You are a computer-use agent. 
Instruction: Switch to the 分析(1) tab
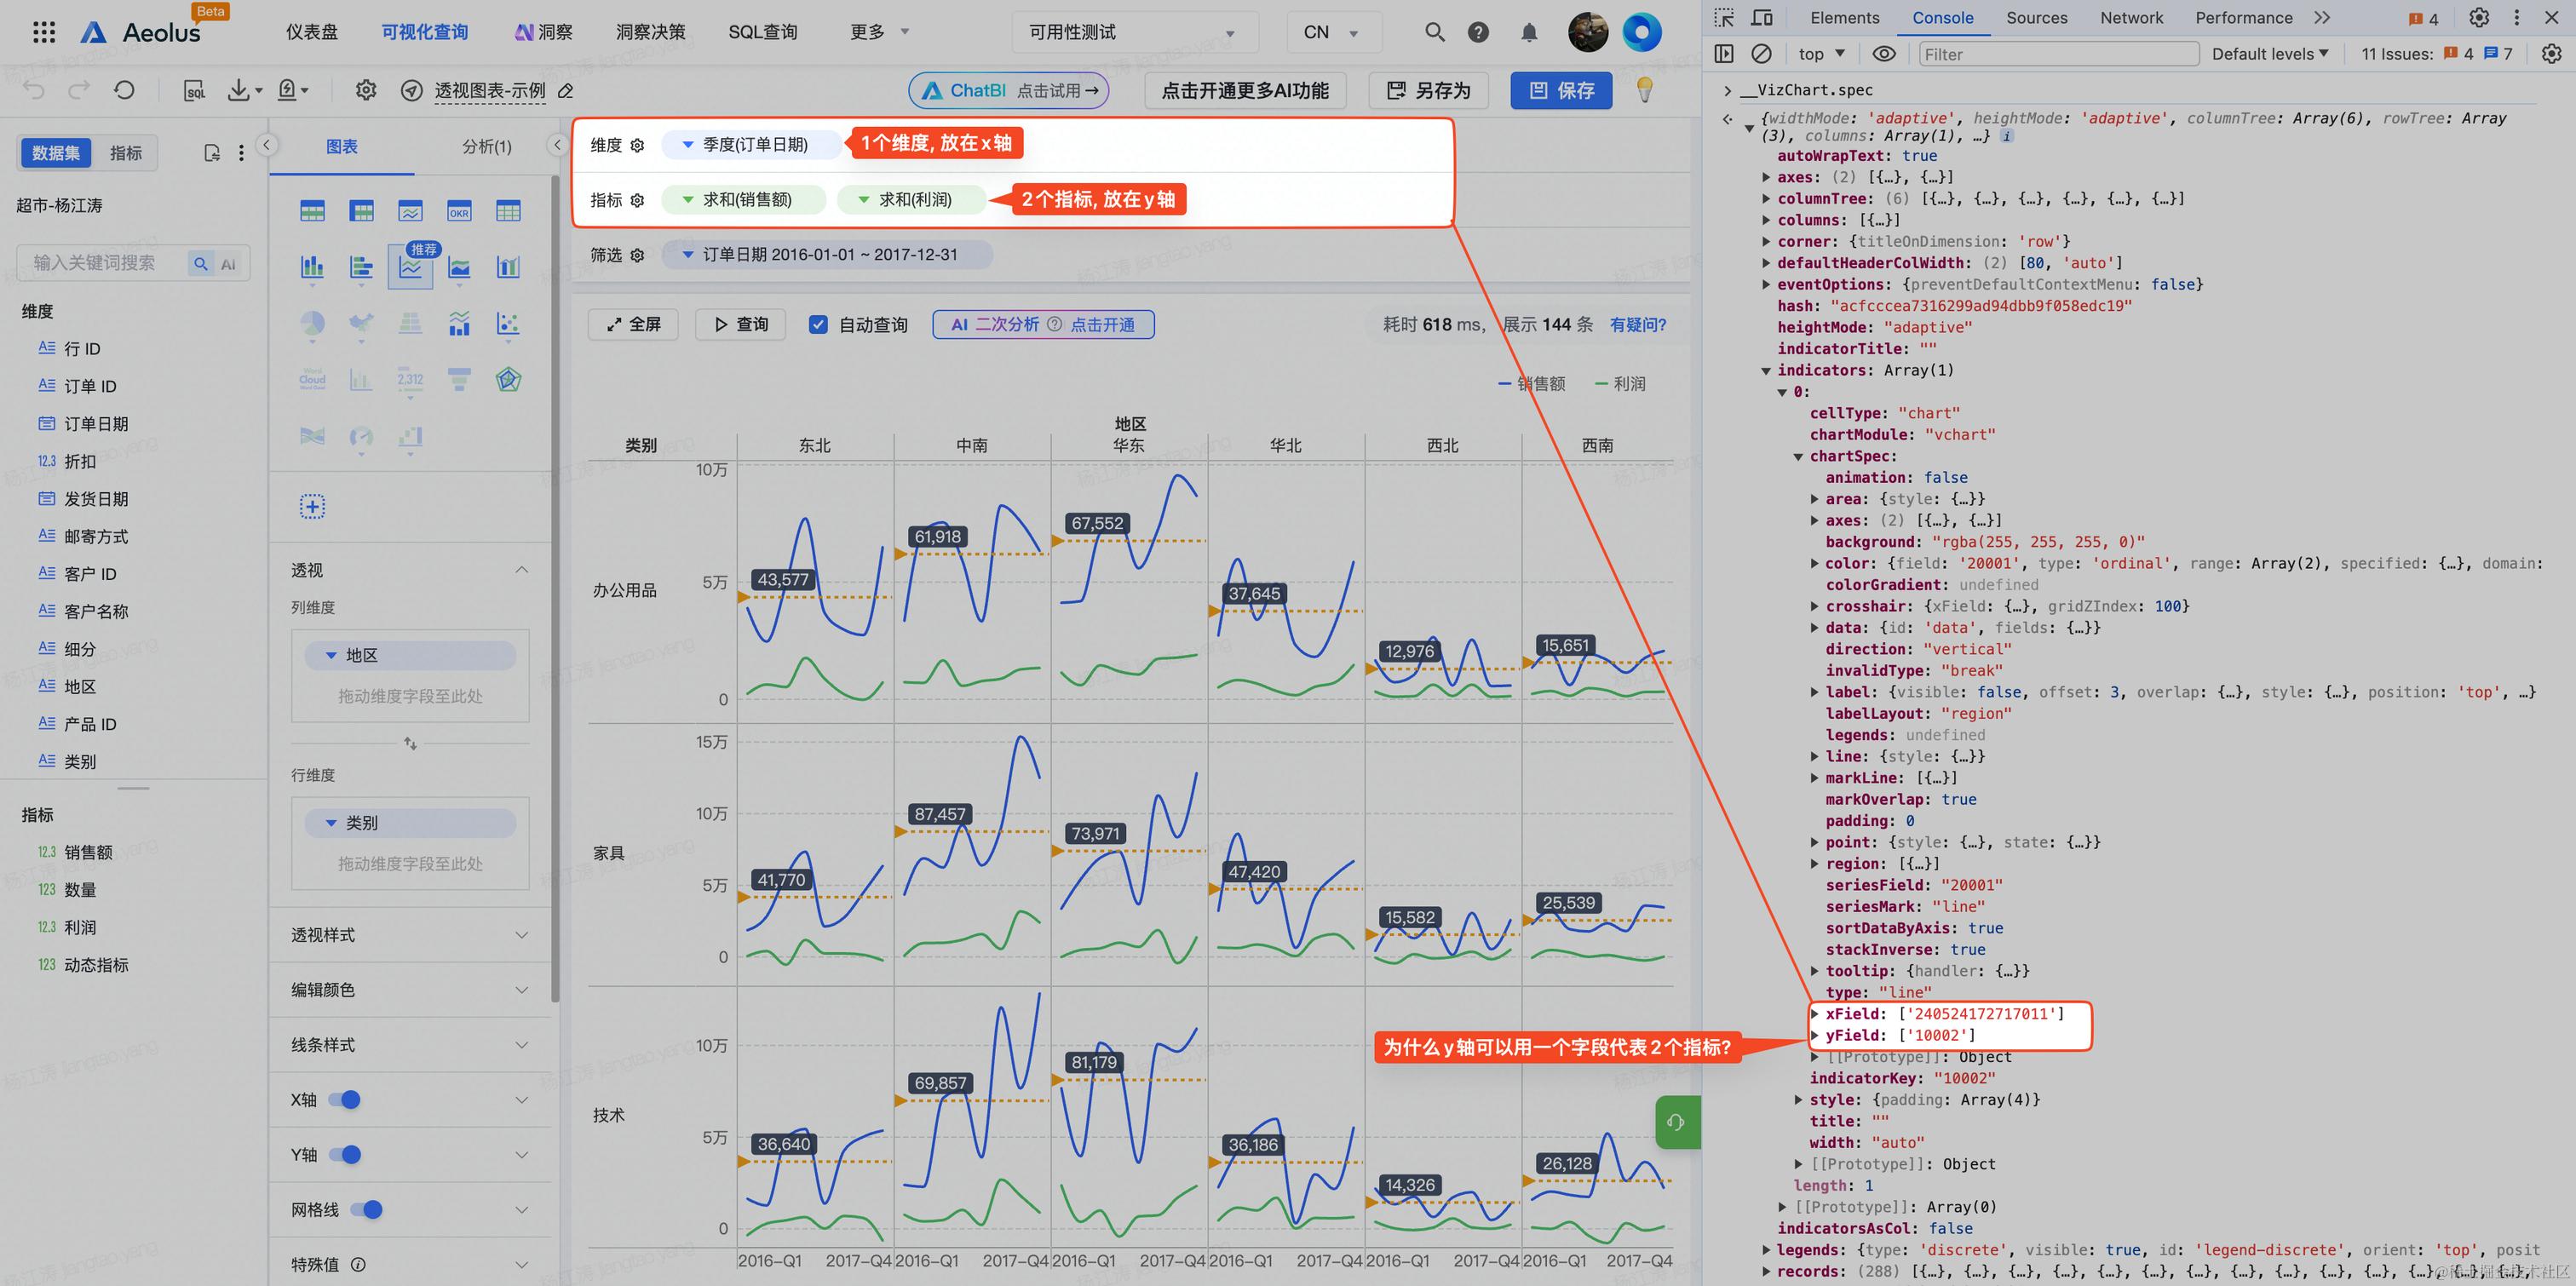(486, 147)
